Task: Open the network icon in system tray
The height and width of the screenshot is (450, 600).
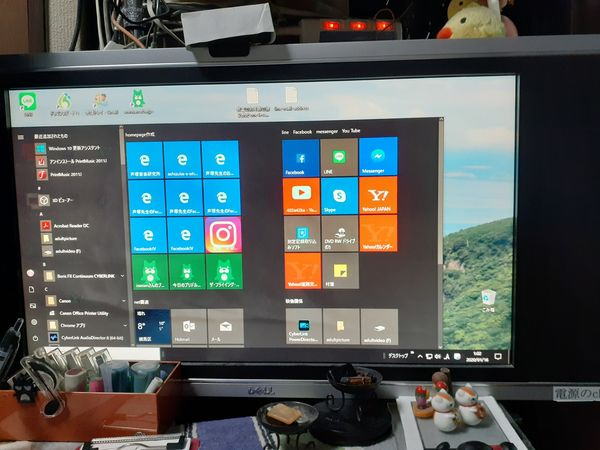Action: click(429, 357)
